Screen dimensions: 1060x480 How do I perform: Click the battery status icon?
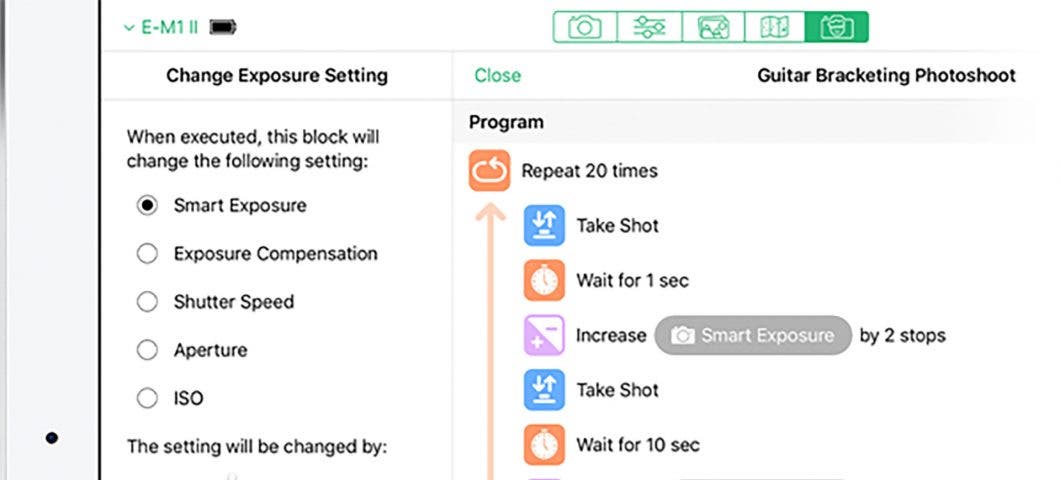click(x=223, y=28)
